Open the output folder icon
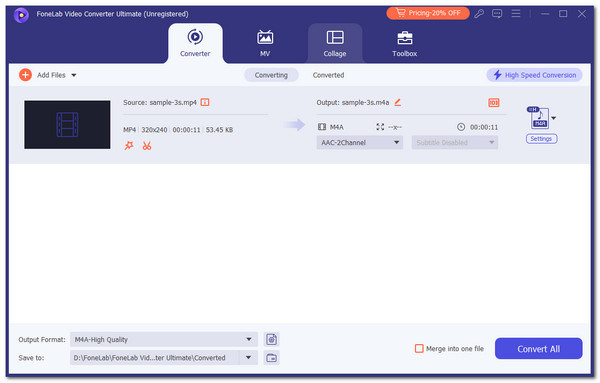 click(271, 358)
